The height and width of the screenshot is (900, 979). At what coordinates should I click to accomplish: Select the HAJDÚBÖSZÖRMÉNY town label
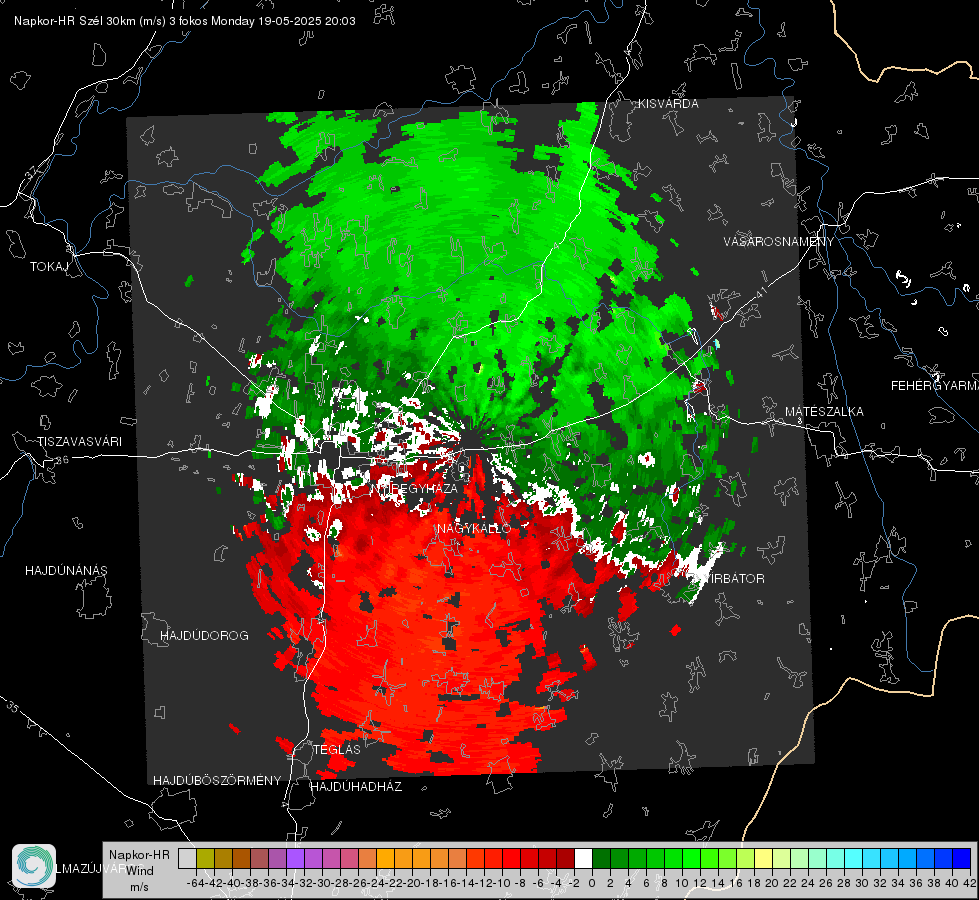click(x=217, y=781)
